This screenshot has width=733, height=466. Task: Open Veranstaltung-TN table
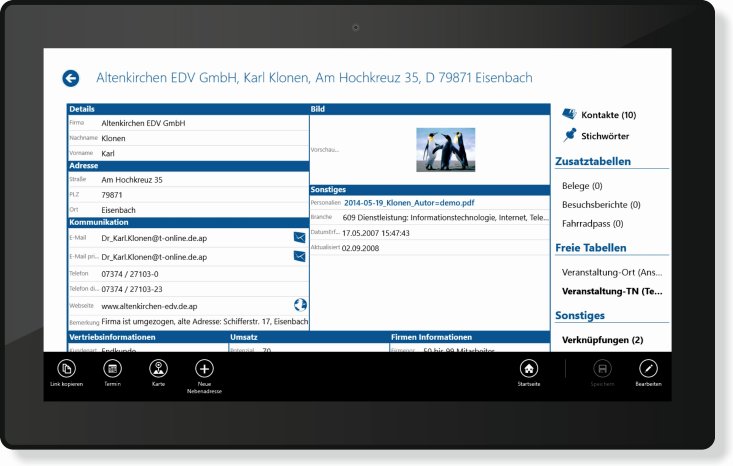(x=612, y=291)
